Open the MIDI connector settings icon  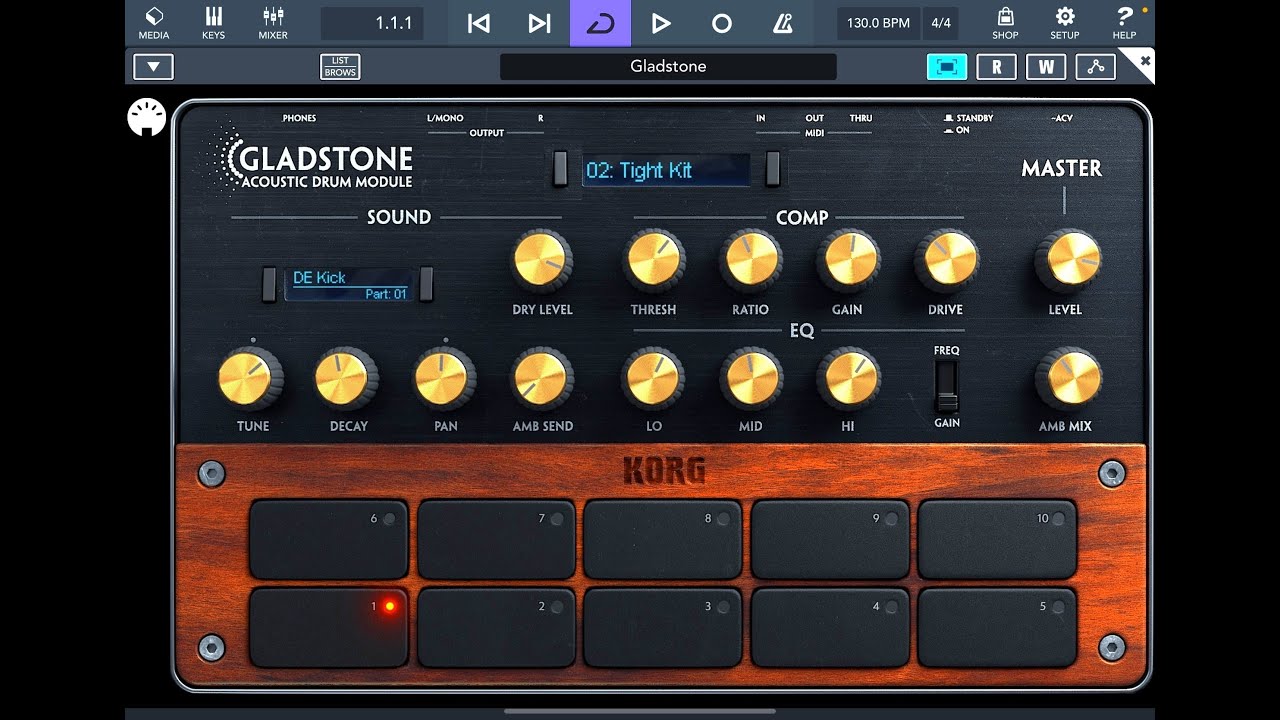pos(147,118)
